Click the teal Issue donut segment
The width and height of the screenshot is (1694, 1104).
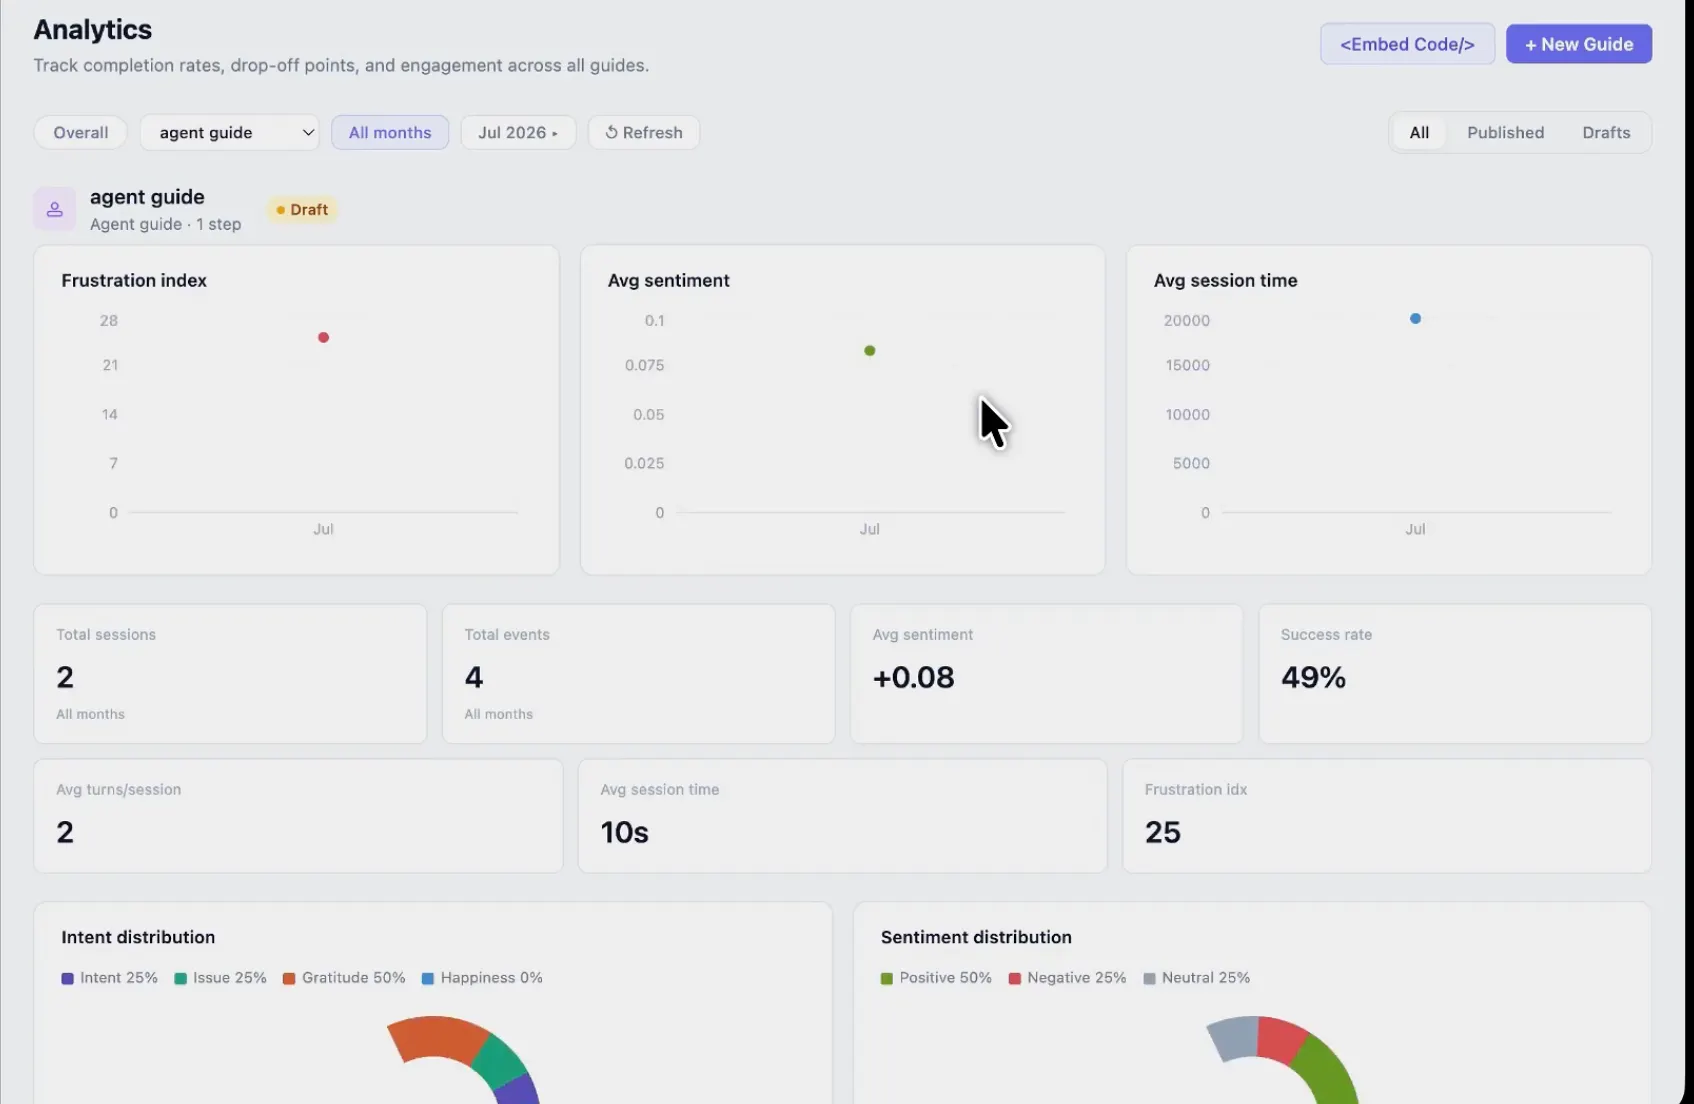(x=500, y=1063)
